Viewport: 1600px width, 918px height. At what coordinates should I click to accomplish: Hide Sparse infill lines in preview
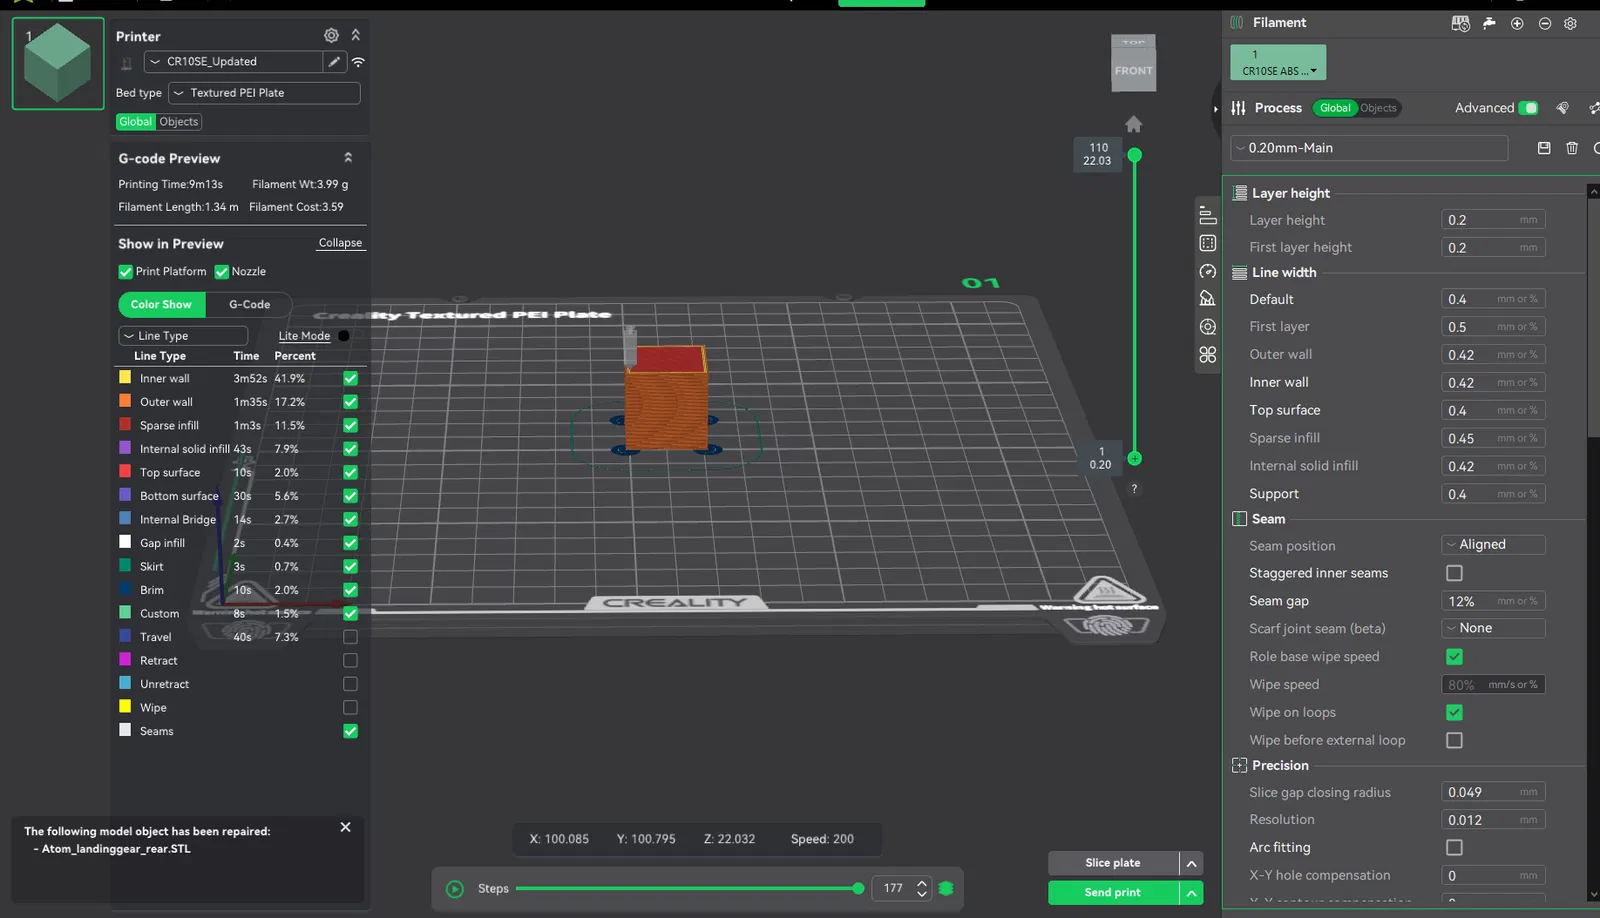[x=350, y=426]
